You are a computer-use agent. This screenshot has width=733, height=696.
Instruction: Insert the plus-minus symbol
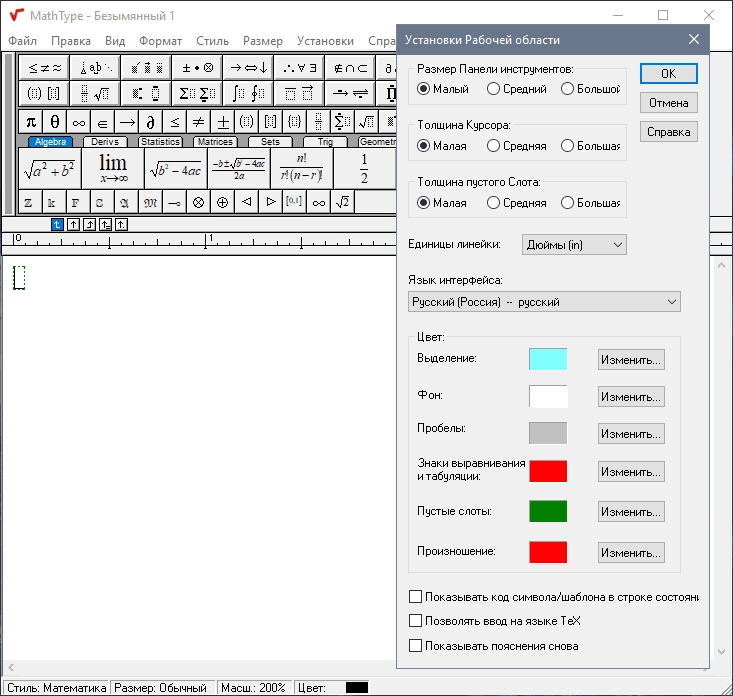coord(223,122)
